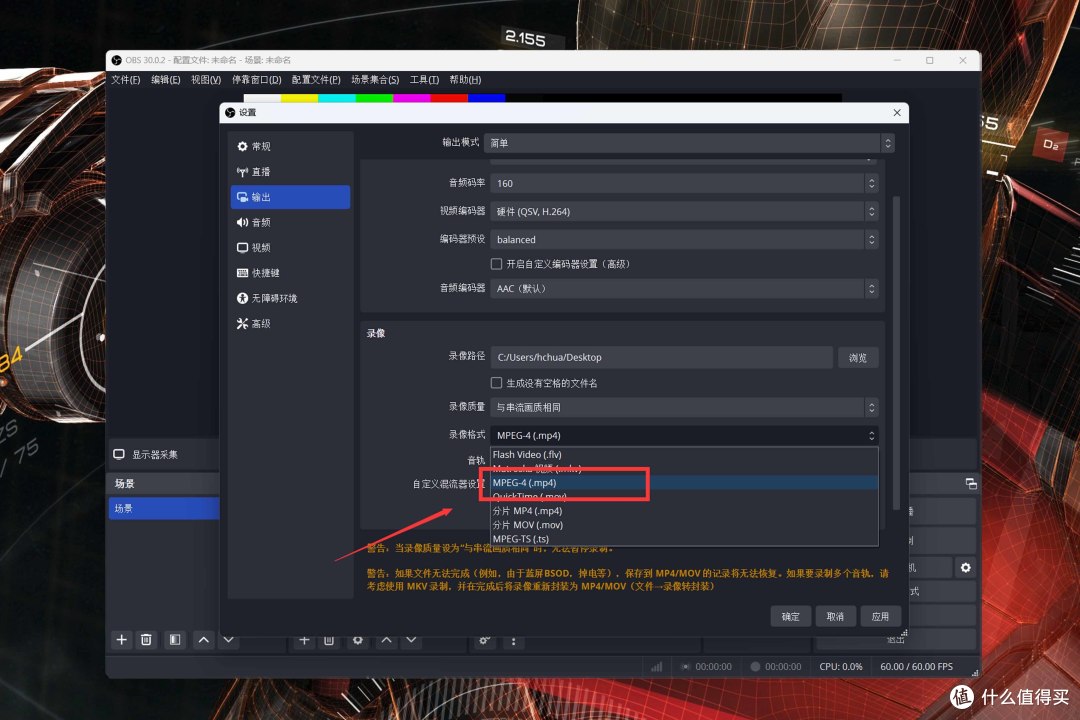The width and height of the screenshot is (1080, 720).
Task: Move the scene down with the arrow icon
Action: click(x=229, y=641)
